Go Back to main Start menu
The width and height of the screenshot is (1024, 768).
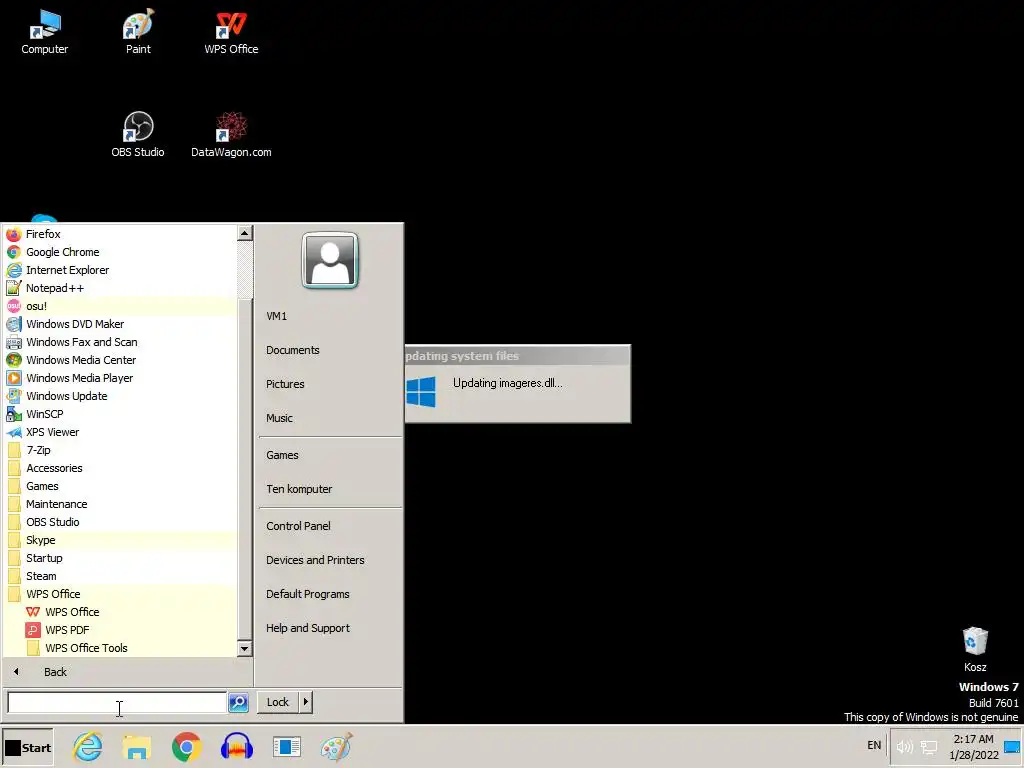pyautogui.click(x=55, y=672)
